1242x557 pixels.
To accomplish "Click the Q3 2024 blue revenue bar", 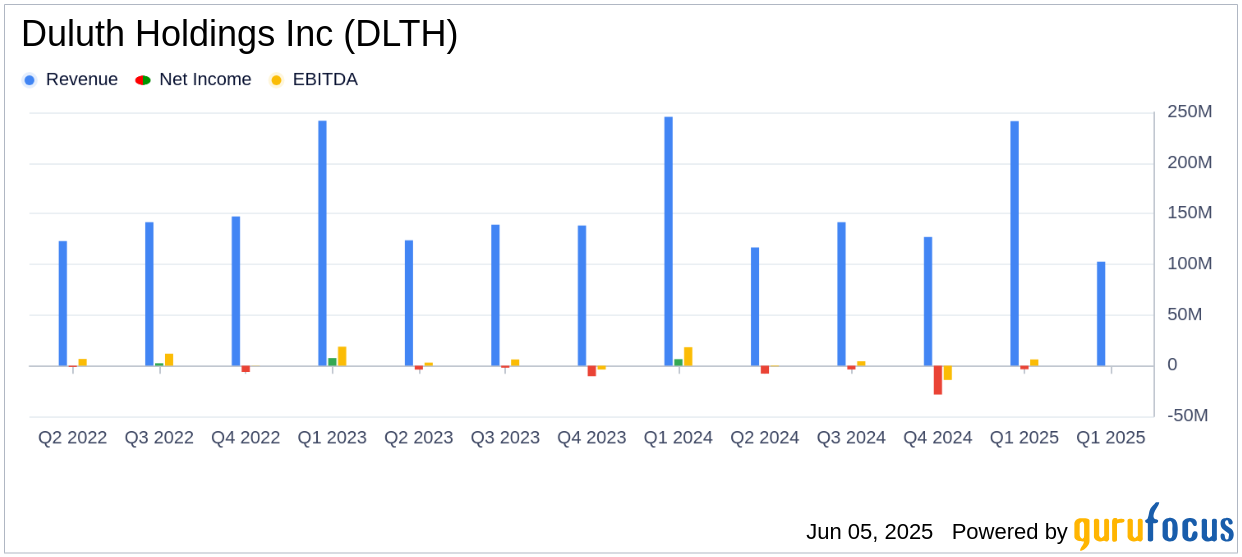I will click(841, 294).
